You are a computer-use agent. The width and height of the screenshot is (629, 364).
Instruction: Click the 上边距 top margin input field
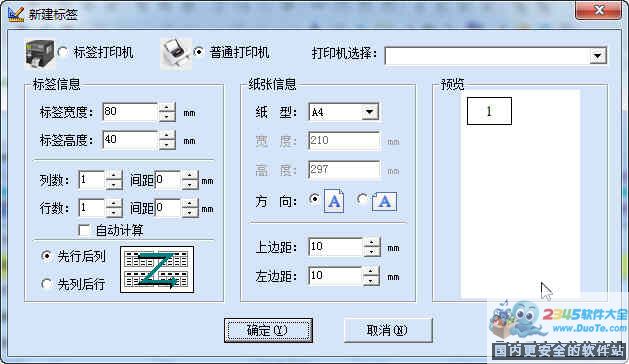click(x=336, y=247)
